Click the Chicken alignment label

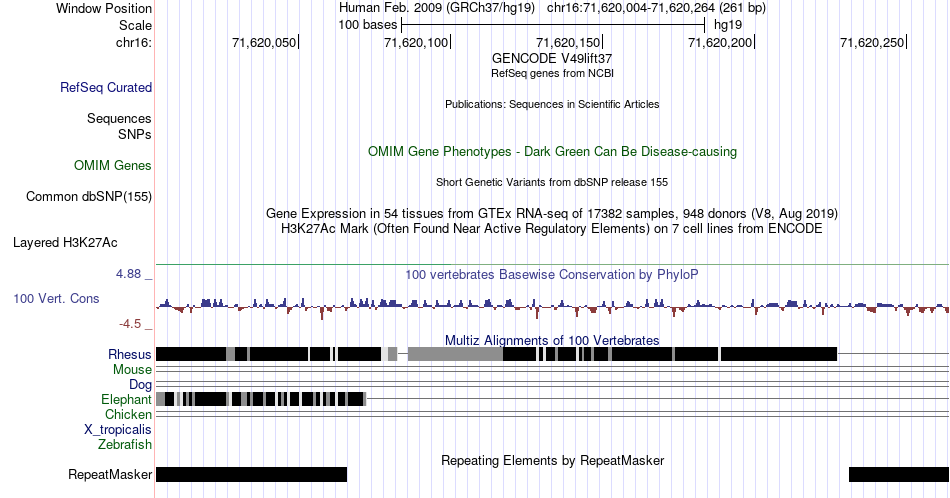(x=128, y=414)
